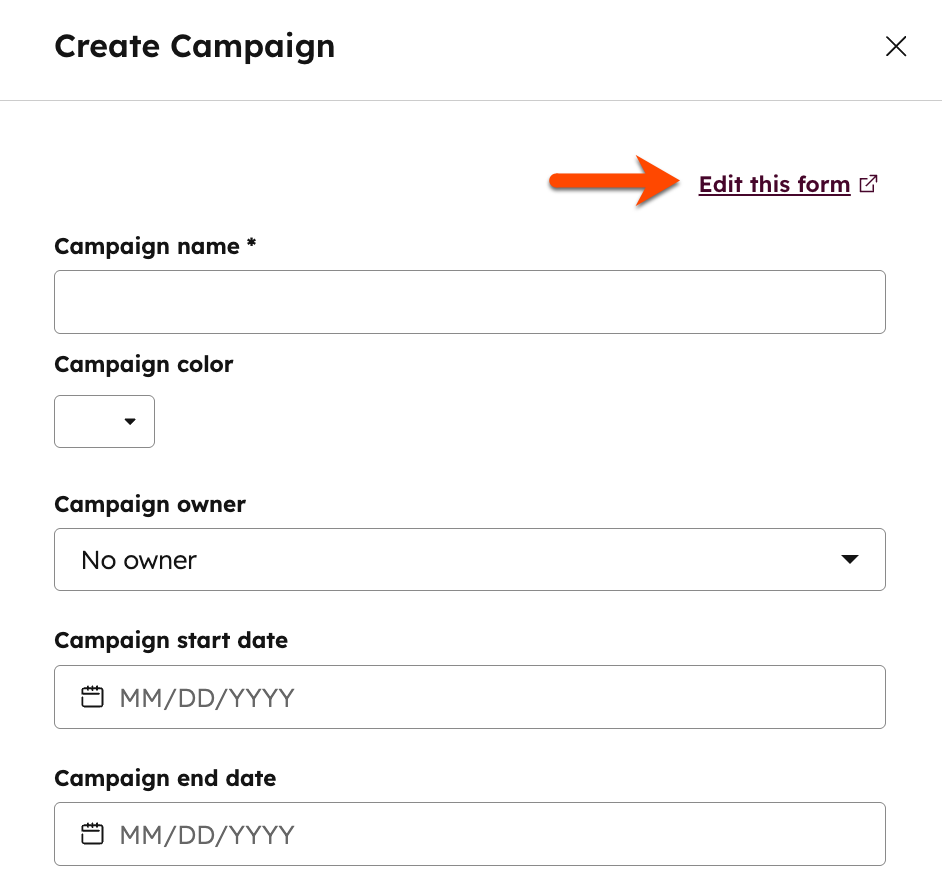Viewport: 942px width, 894px height.
Task: Click Edit this form to customize fields
Action: [x=774, y=184]
